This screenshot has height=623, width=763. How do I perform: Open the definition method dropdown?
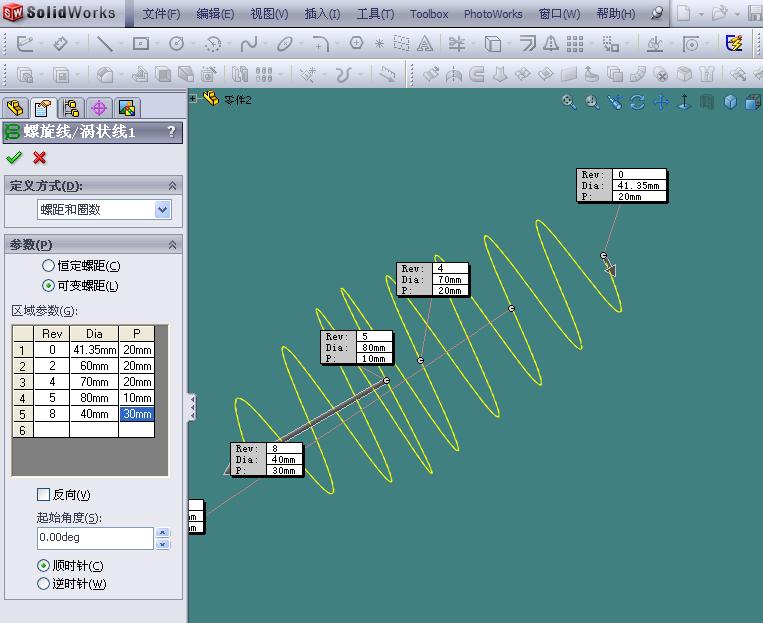[x=163, y=210]
